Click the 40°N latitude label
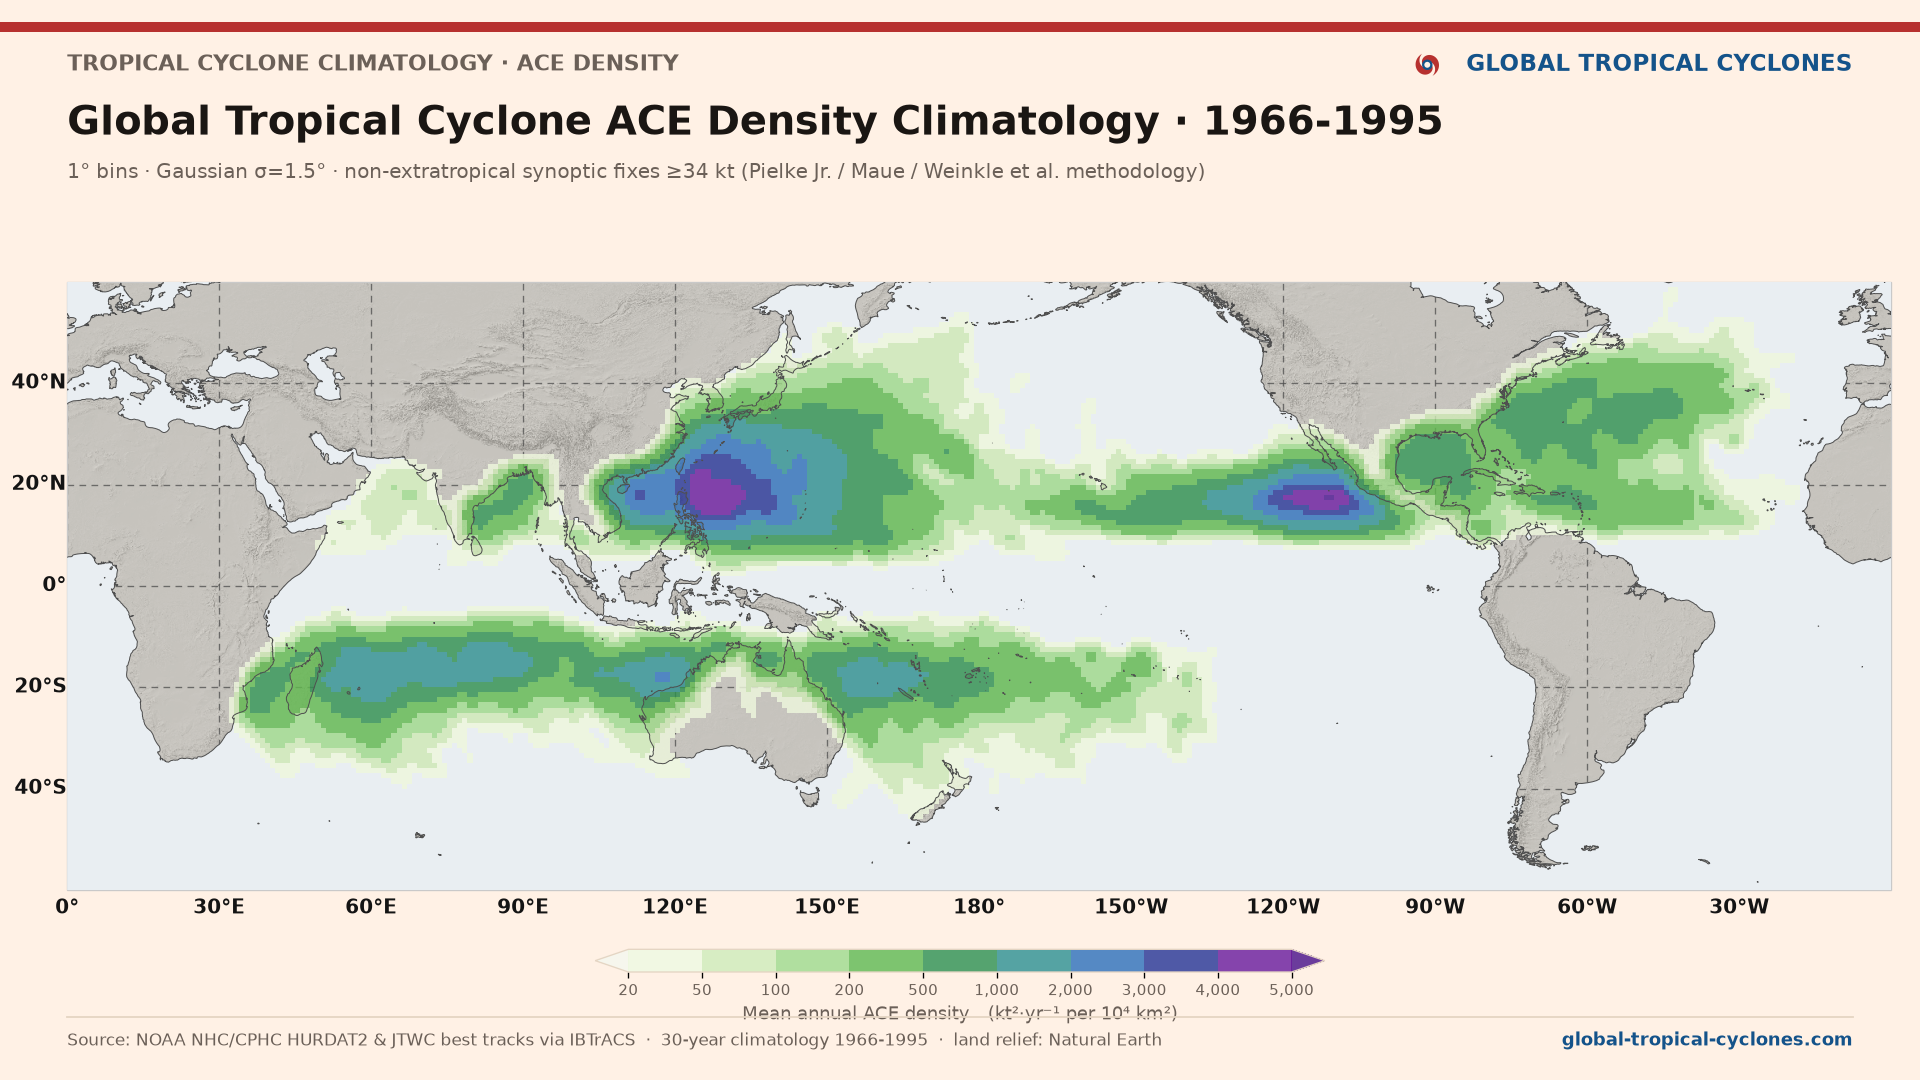The height and width of the screenshot is (1080, 1920). (39, 382)
